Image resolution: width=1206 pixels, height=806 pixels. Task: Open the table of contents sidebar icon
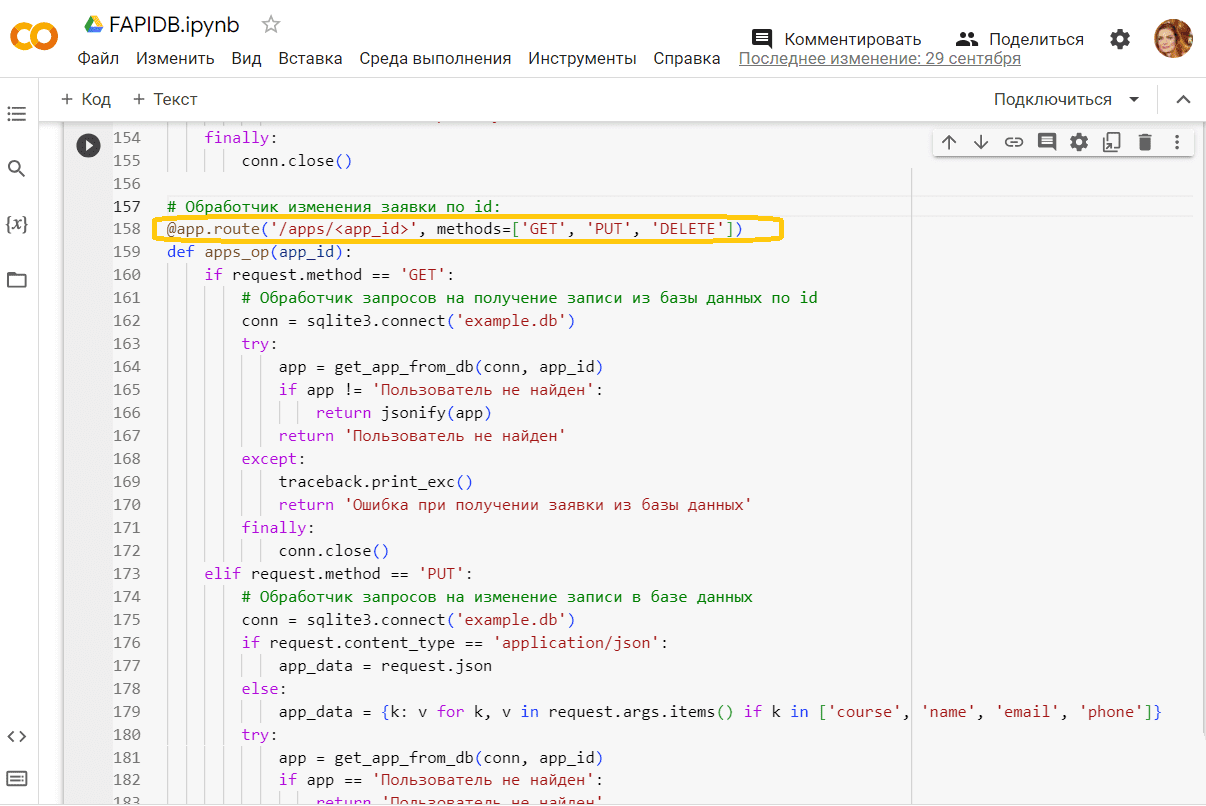tap(16, 114)
